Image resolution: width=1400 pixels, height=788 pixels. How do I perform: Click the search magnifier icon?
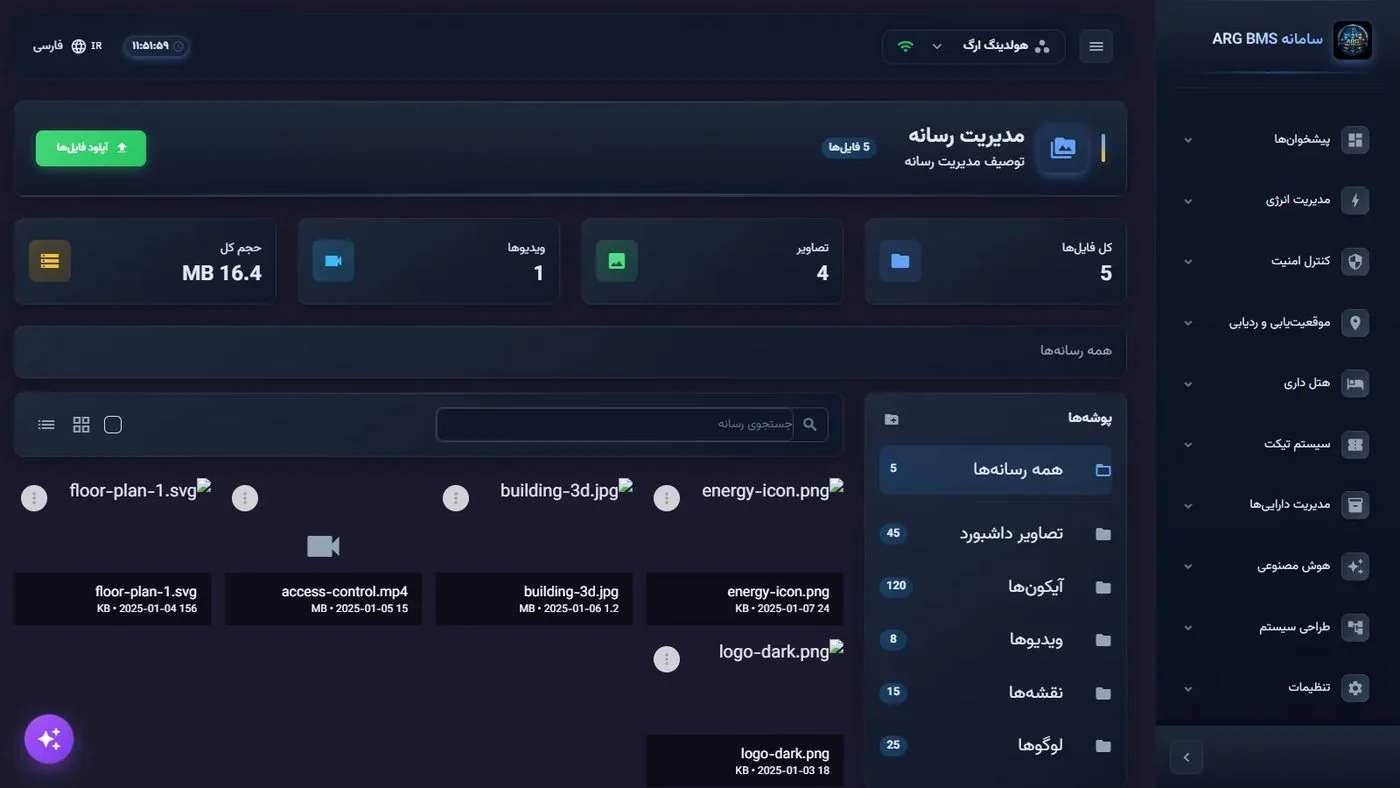810,425
